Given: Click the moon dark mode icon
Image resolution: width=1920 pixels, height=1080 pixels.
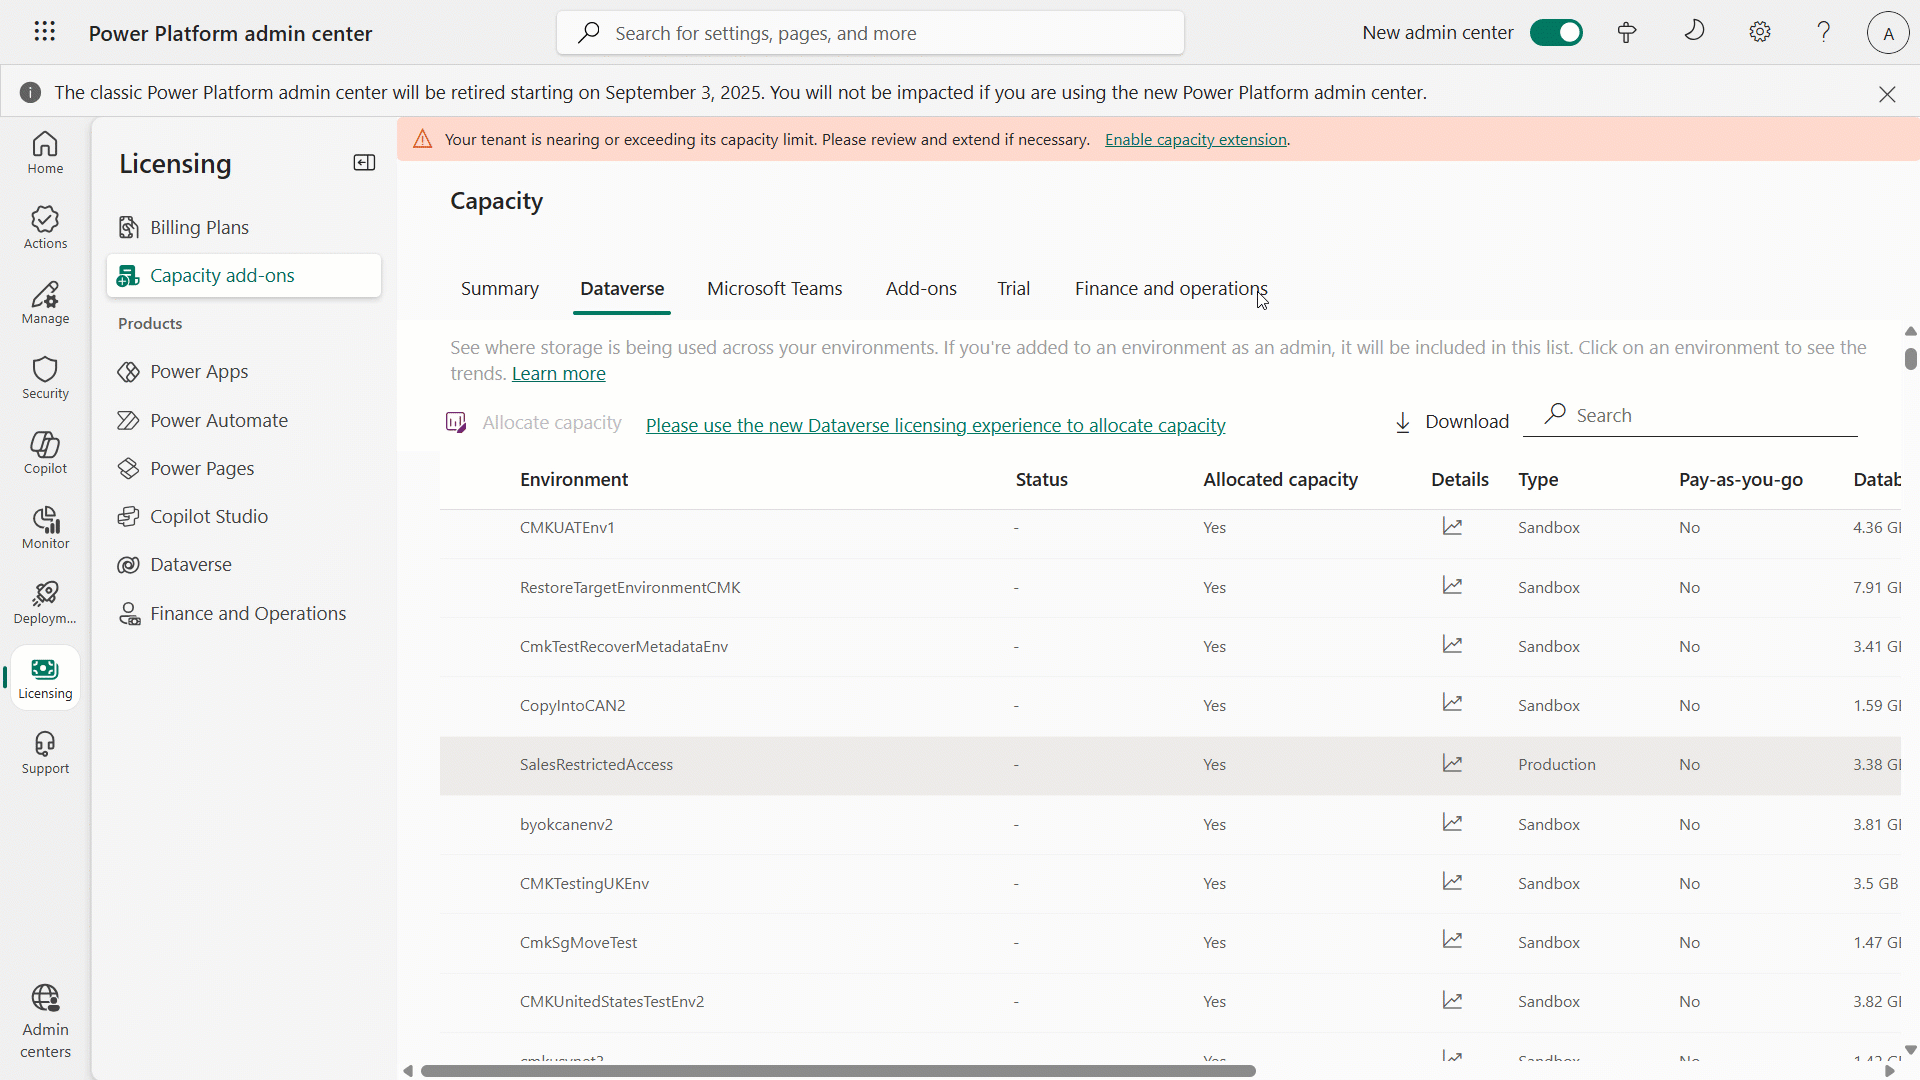Looking at the screenshot, I should click(x=1694, y=32).
